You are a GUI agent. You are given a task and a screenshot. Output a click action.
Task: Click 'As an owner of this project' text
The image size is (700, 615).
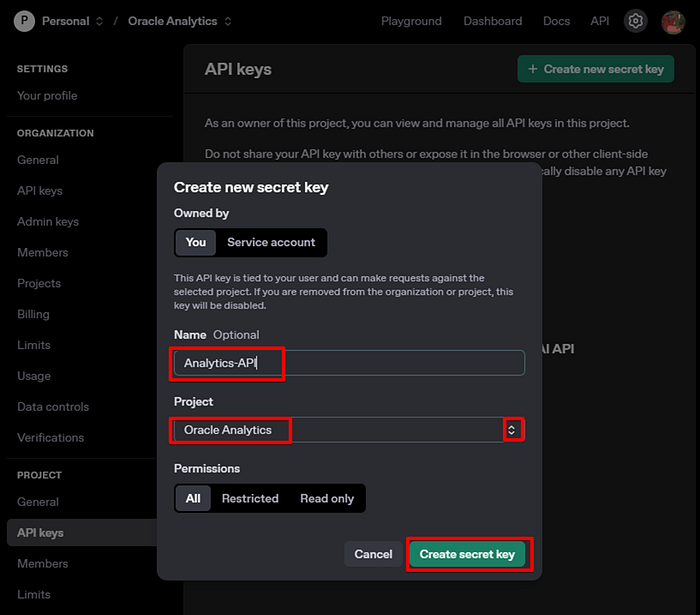tap(417, 123)
